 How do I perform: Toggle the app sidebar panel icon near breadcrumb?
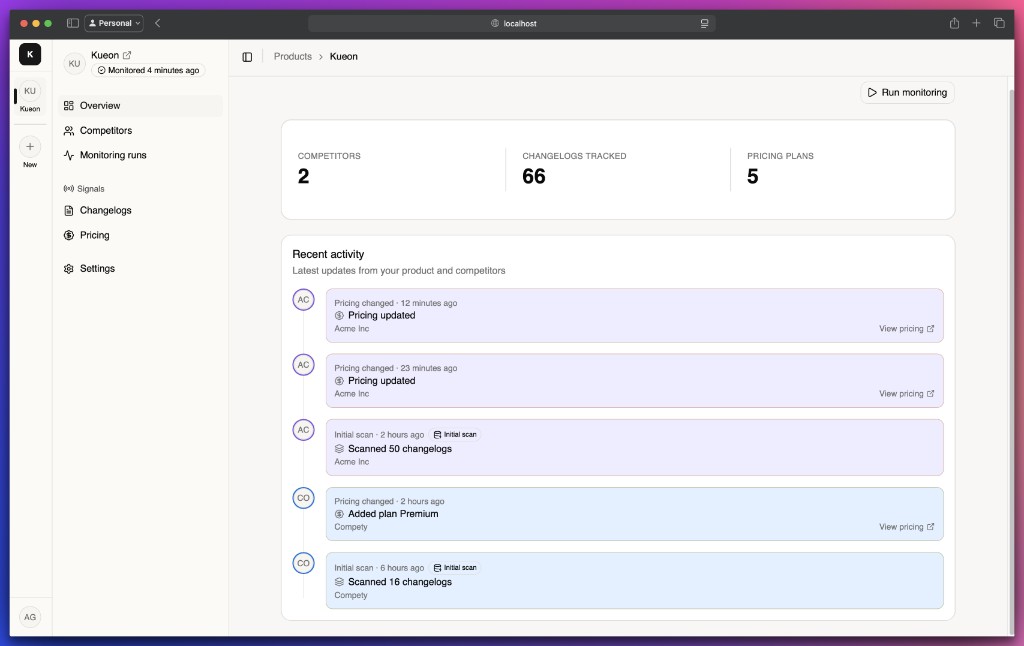coord(247,57)
